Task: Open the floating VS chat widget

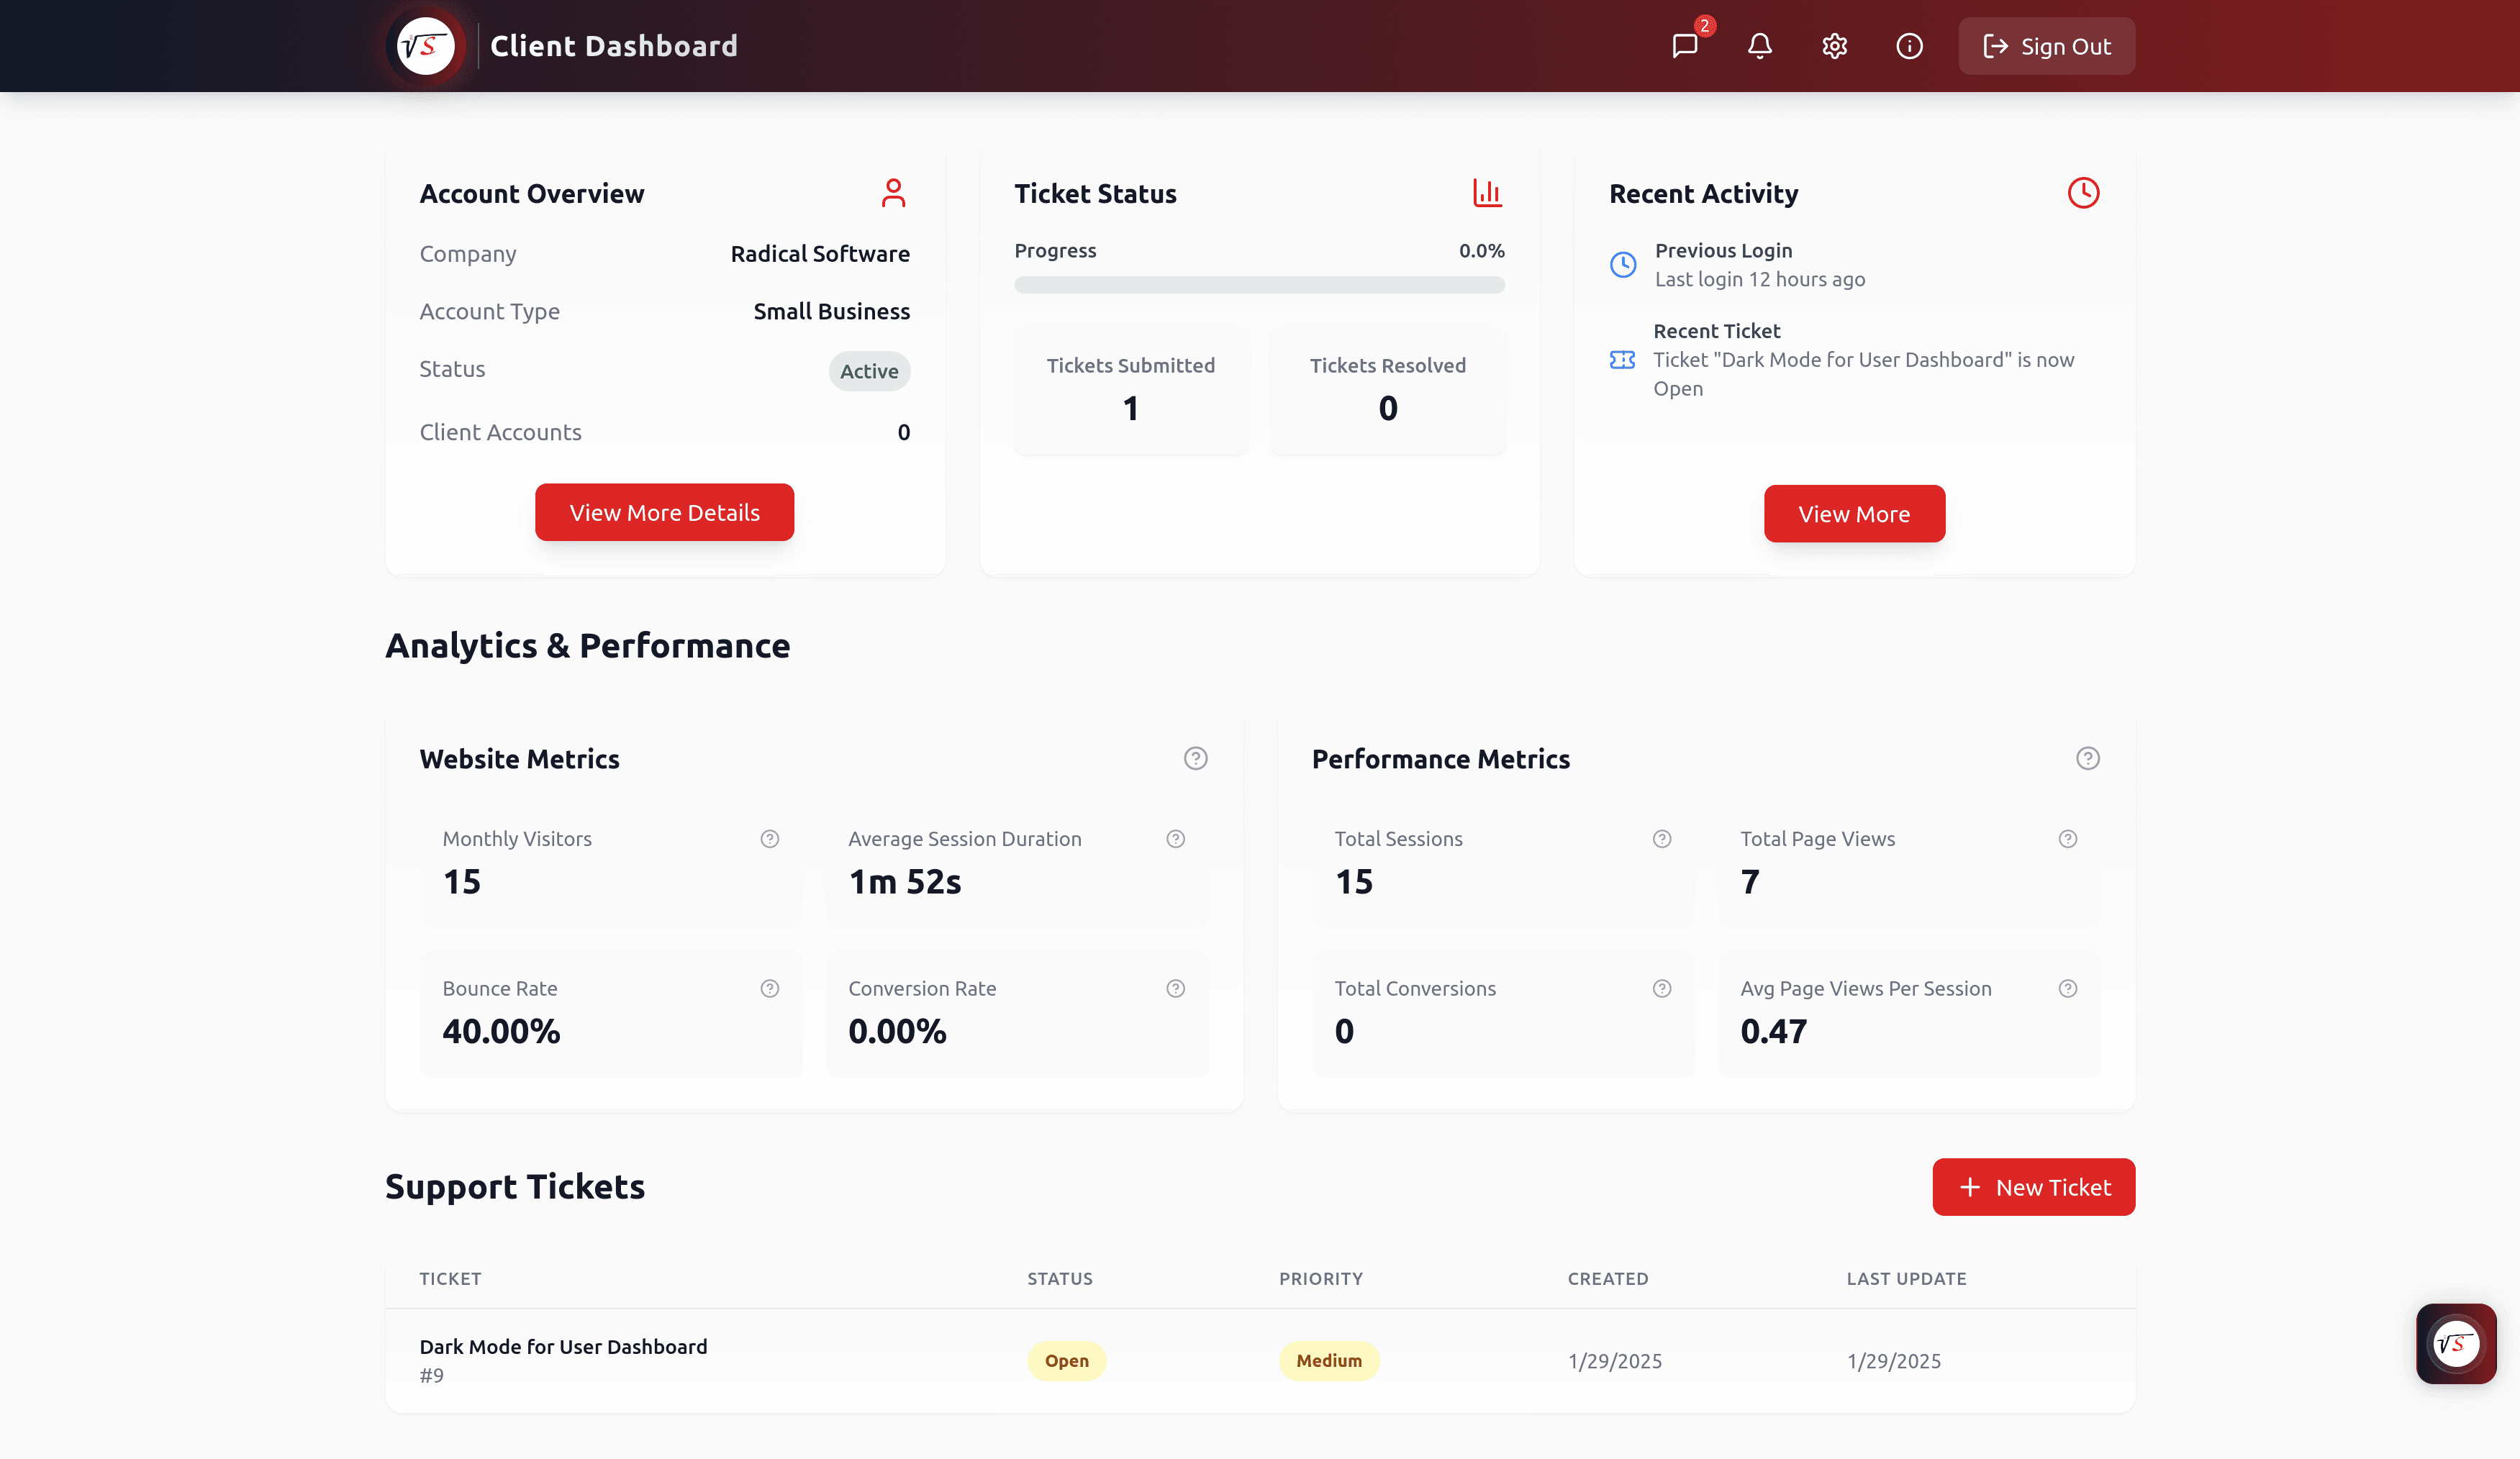Action: click(x=2456, y=1343)
